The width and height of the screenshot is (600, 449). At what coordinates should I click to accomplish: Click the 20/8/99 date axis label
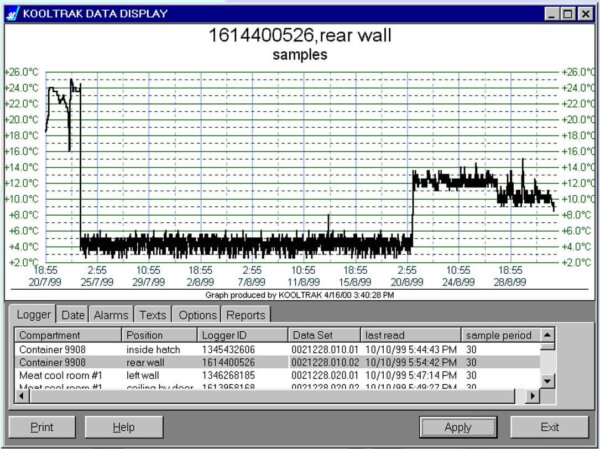[x=407, y=282]
